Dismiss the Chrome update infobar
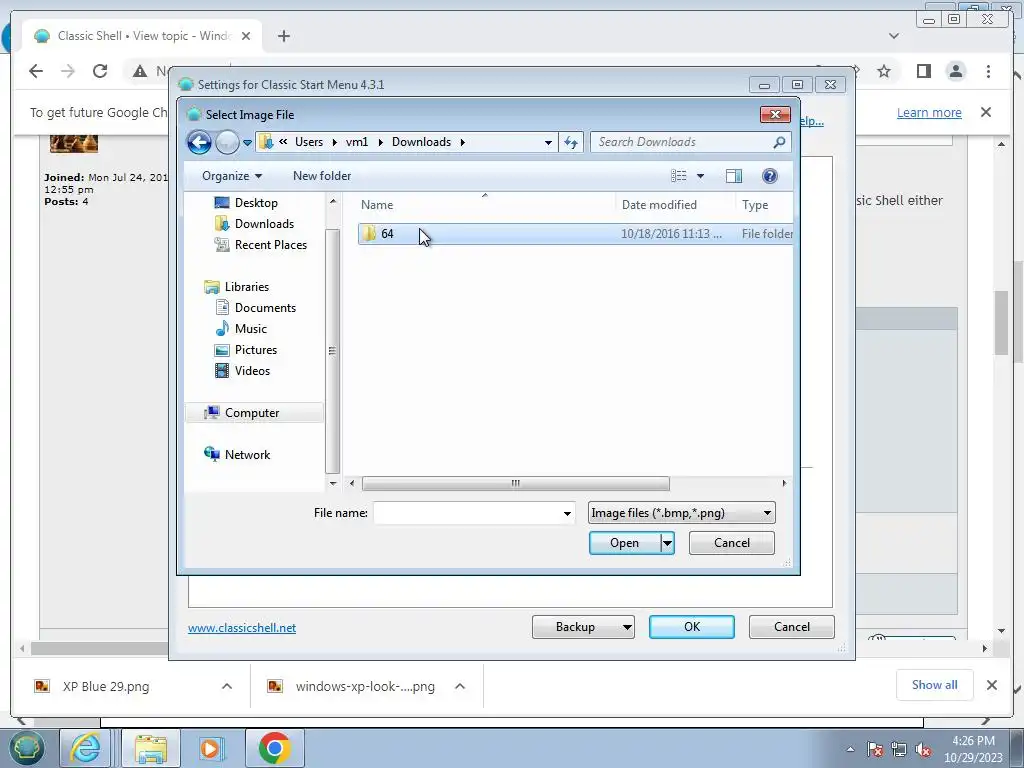The image size is (1024, 768). (x=986, y=112)
